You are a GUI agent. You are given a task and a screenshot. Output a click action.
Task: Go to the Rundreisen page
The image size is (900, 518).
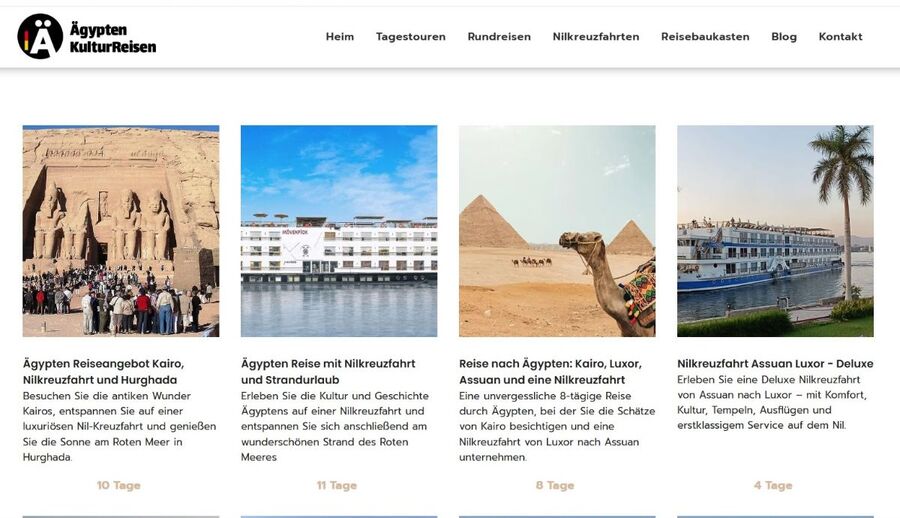click(499, 36)
